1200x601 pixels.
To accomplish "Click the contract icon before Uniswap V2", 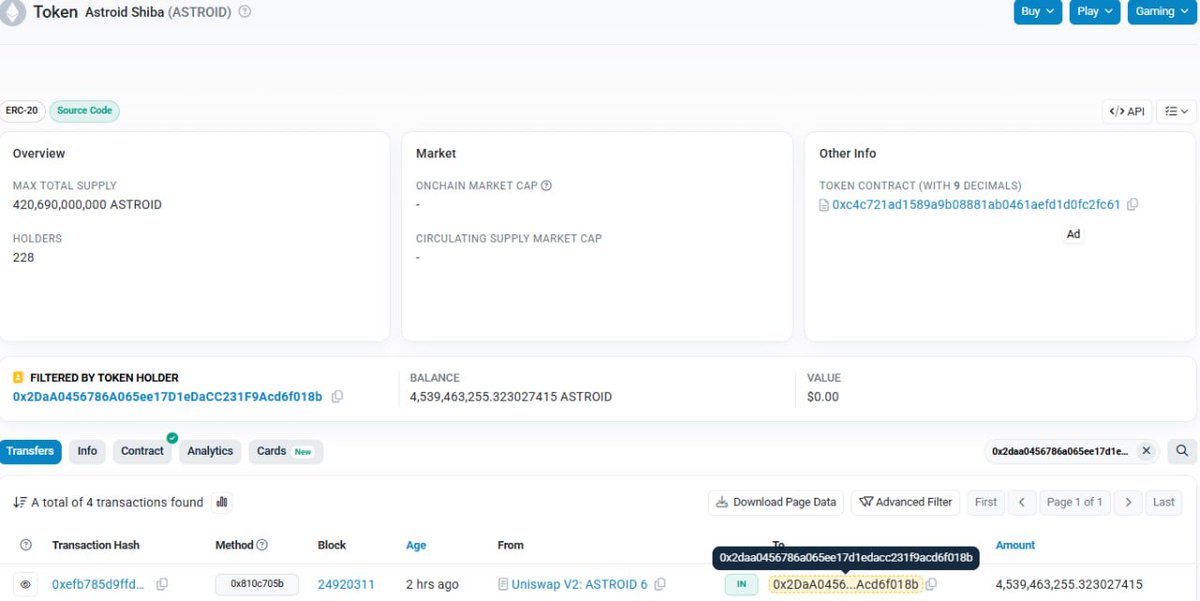I will (x=503, y=584).
